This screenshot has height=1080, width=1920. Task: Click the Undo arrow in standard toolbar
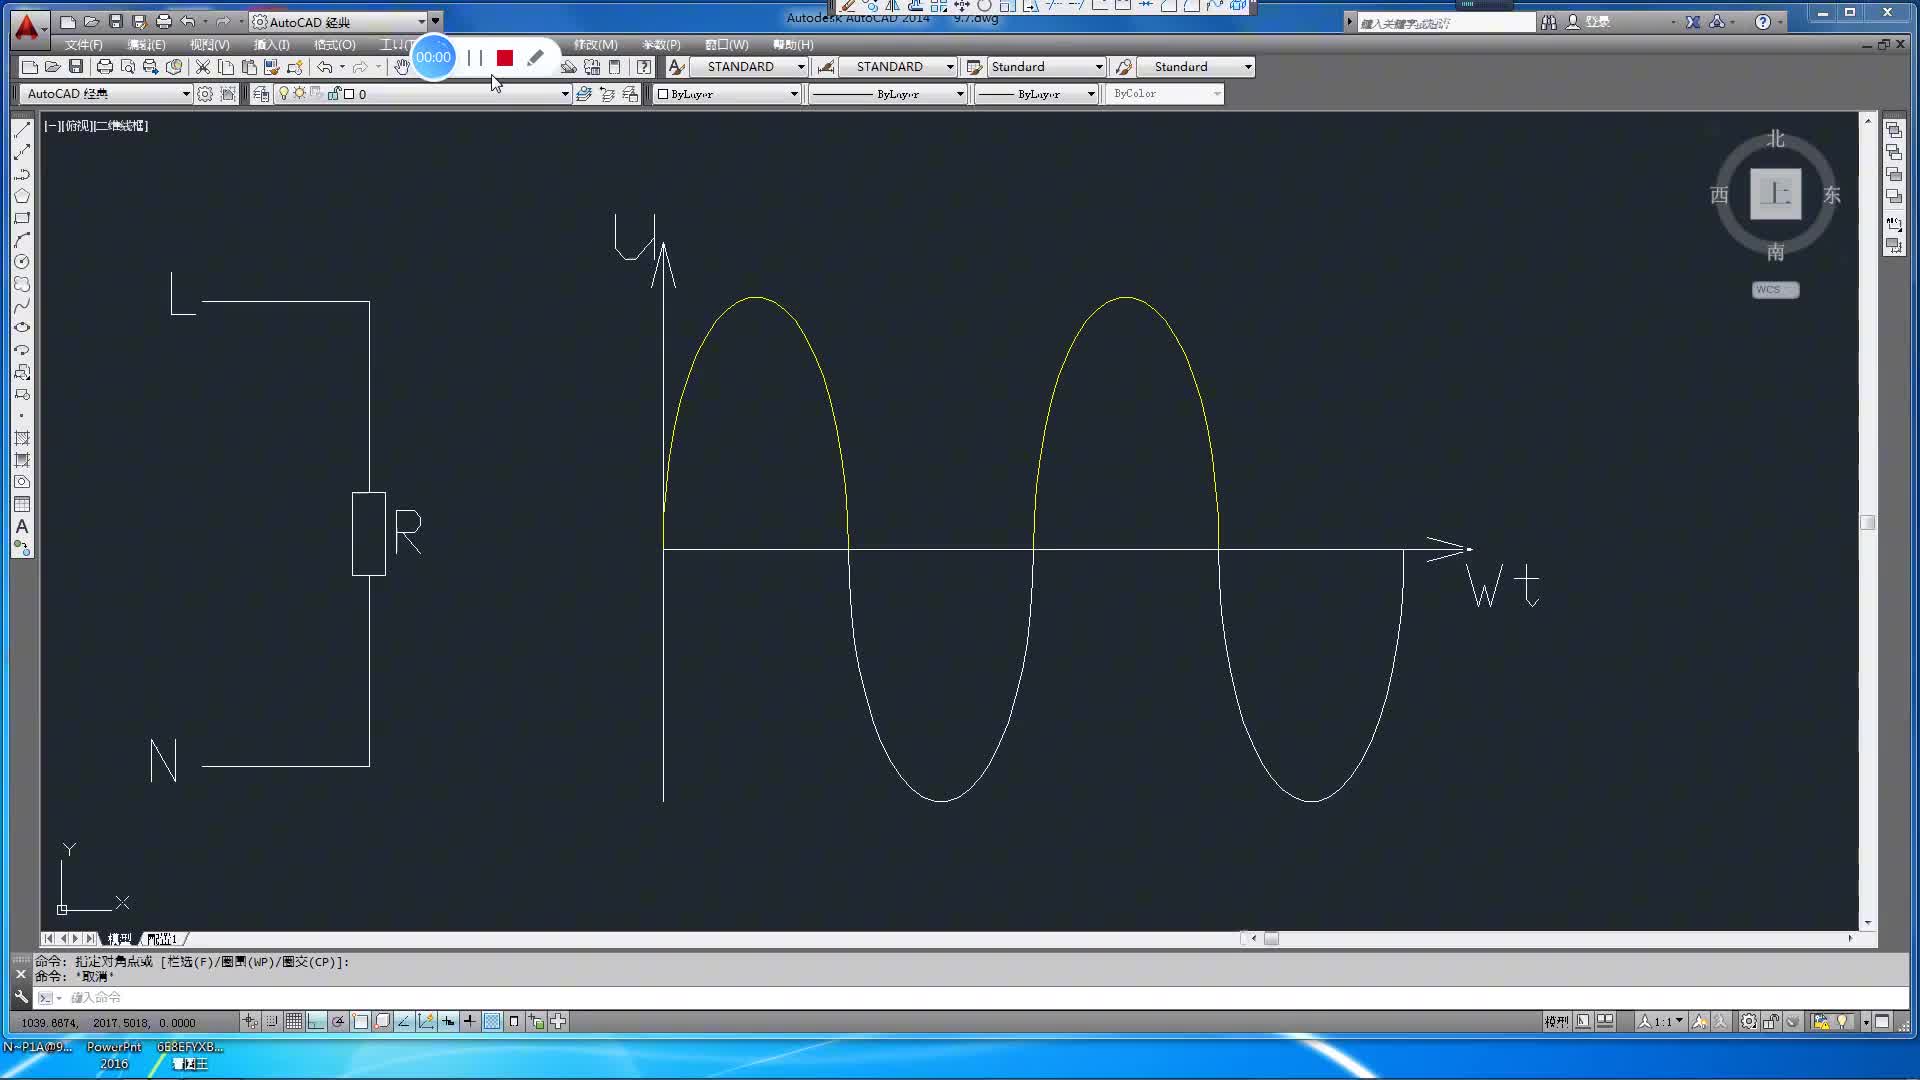pyautogui.click(x=325, y=67)
